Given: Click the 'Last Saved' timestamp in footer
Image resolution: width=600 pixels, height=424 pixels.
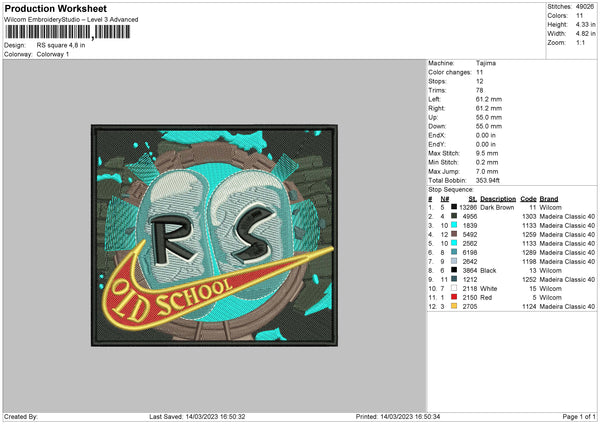Looking at the screenshot, I should [x=197, y=417].
